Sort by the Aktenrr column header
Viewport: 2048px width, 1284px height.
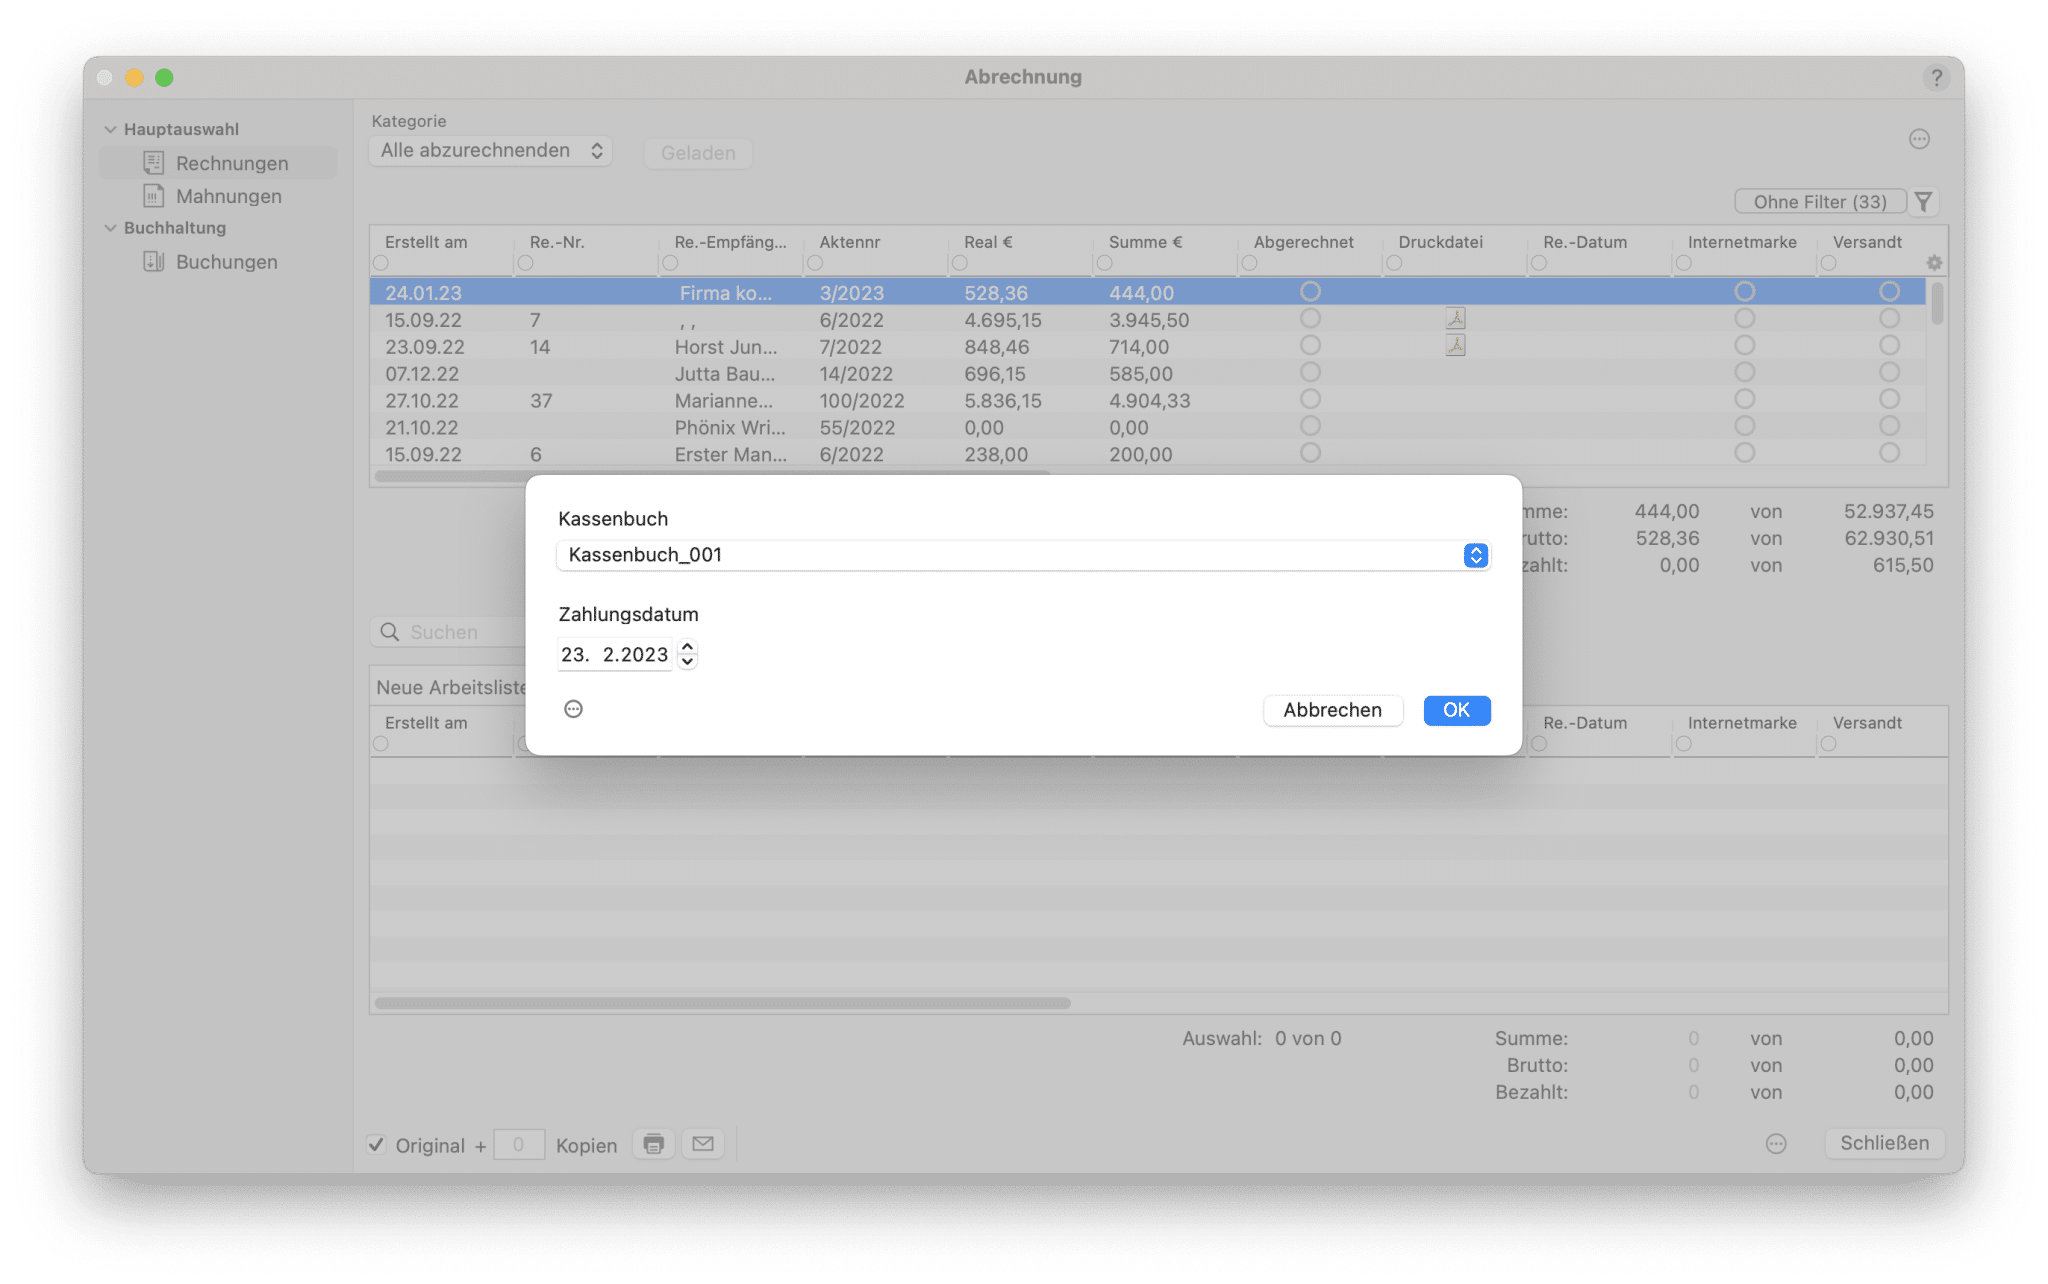click(x=849, y=242)
